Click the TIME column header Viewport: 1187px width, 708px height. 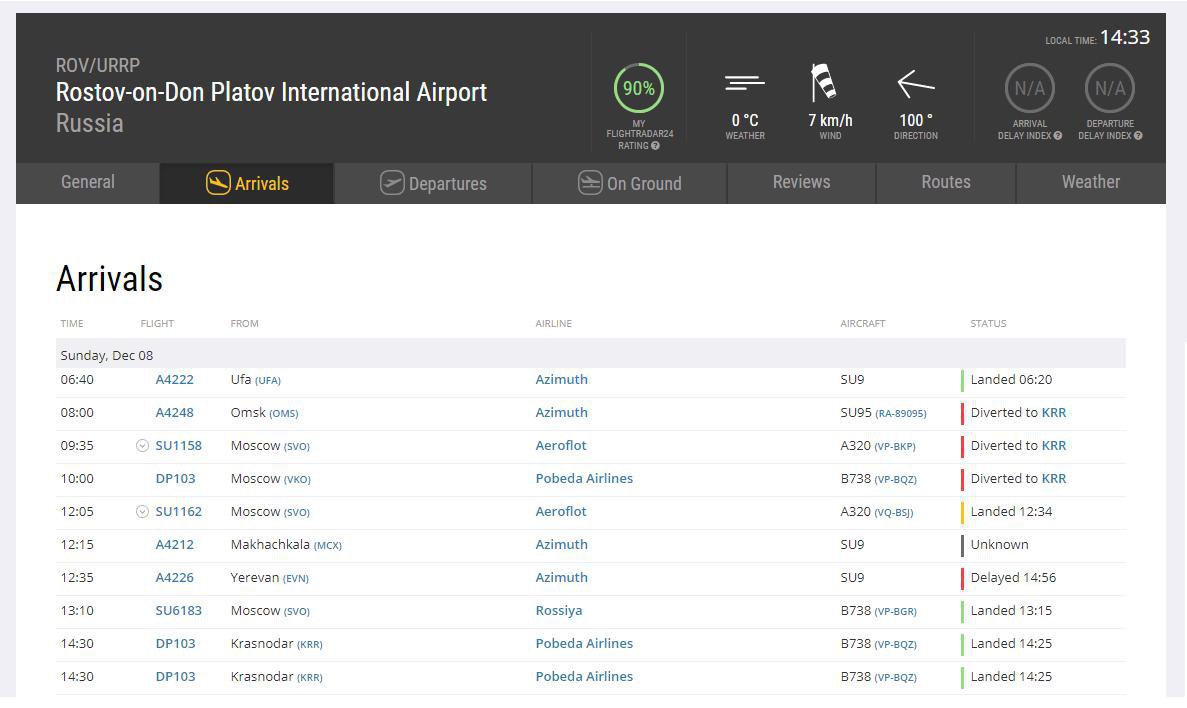tap(72, 323)
